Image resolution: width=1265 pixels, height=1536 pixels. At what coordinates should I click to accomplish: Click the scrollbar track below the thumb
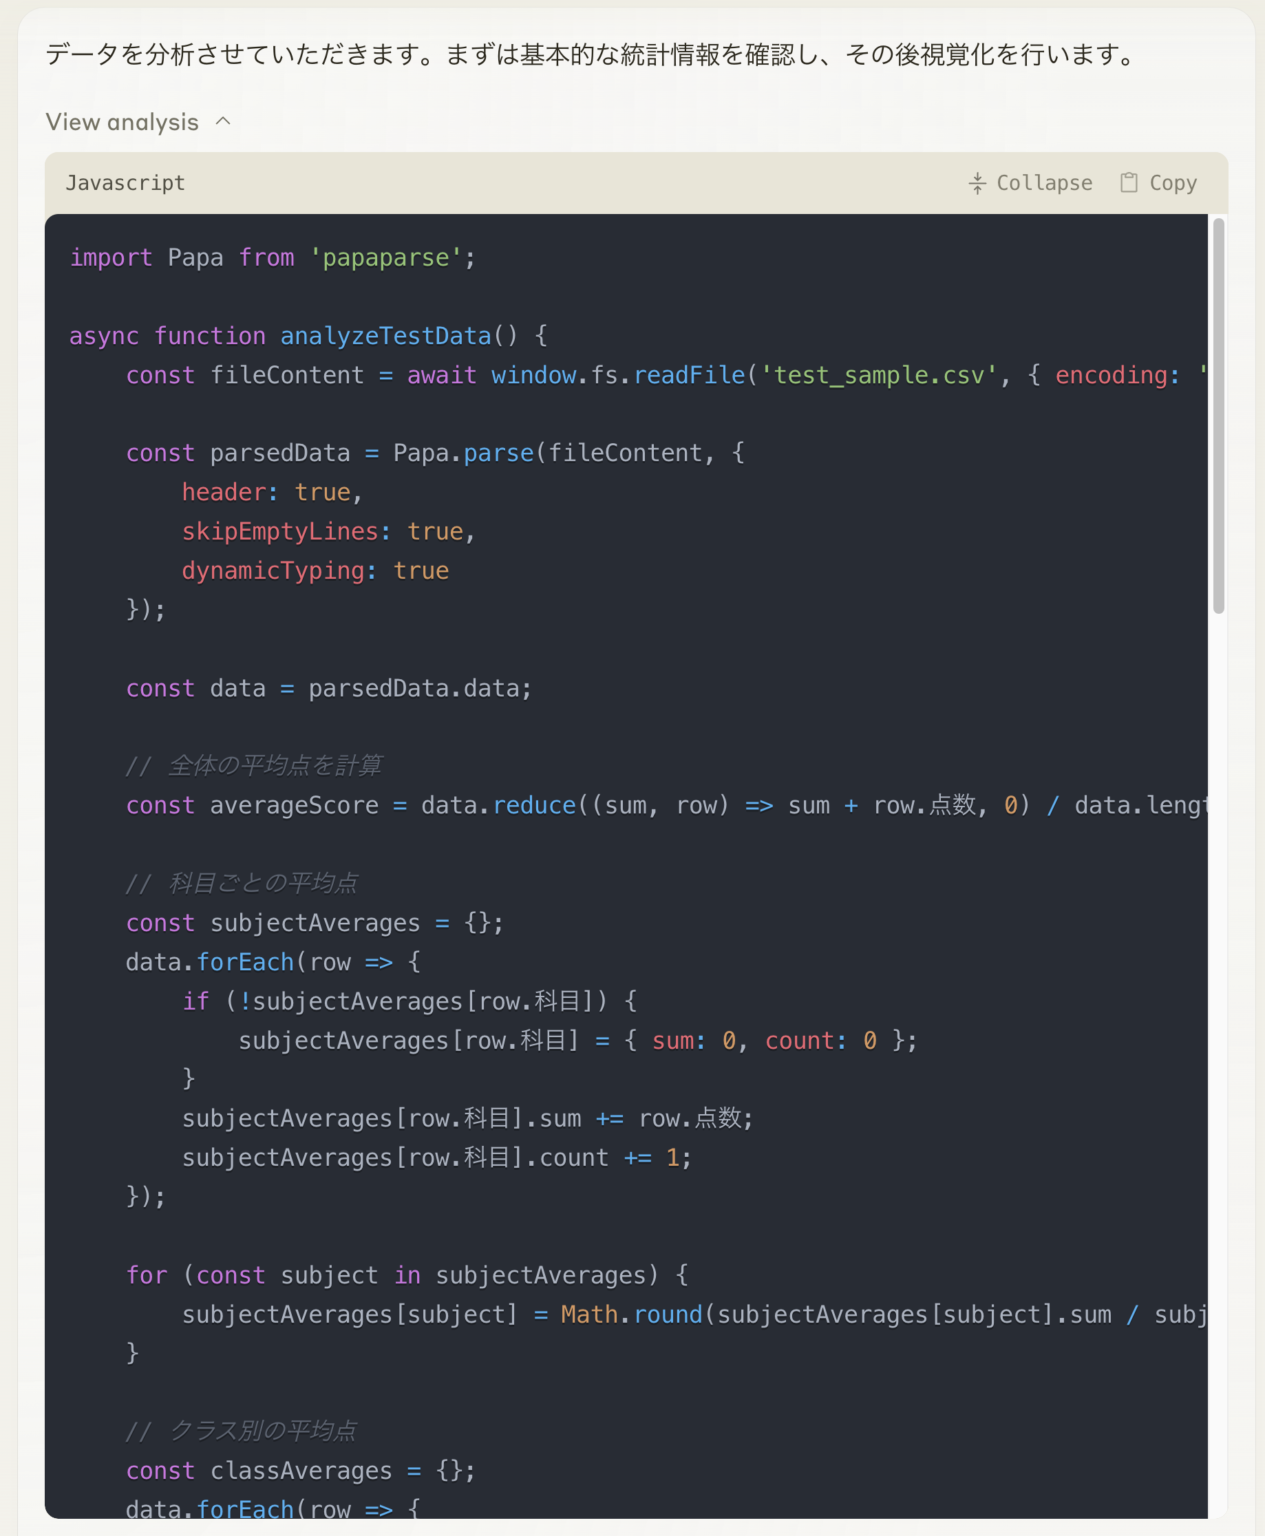click(1218, 1000)
